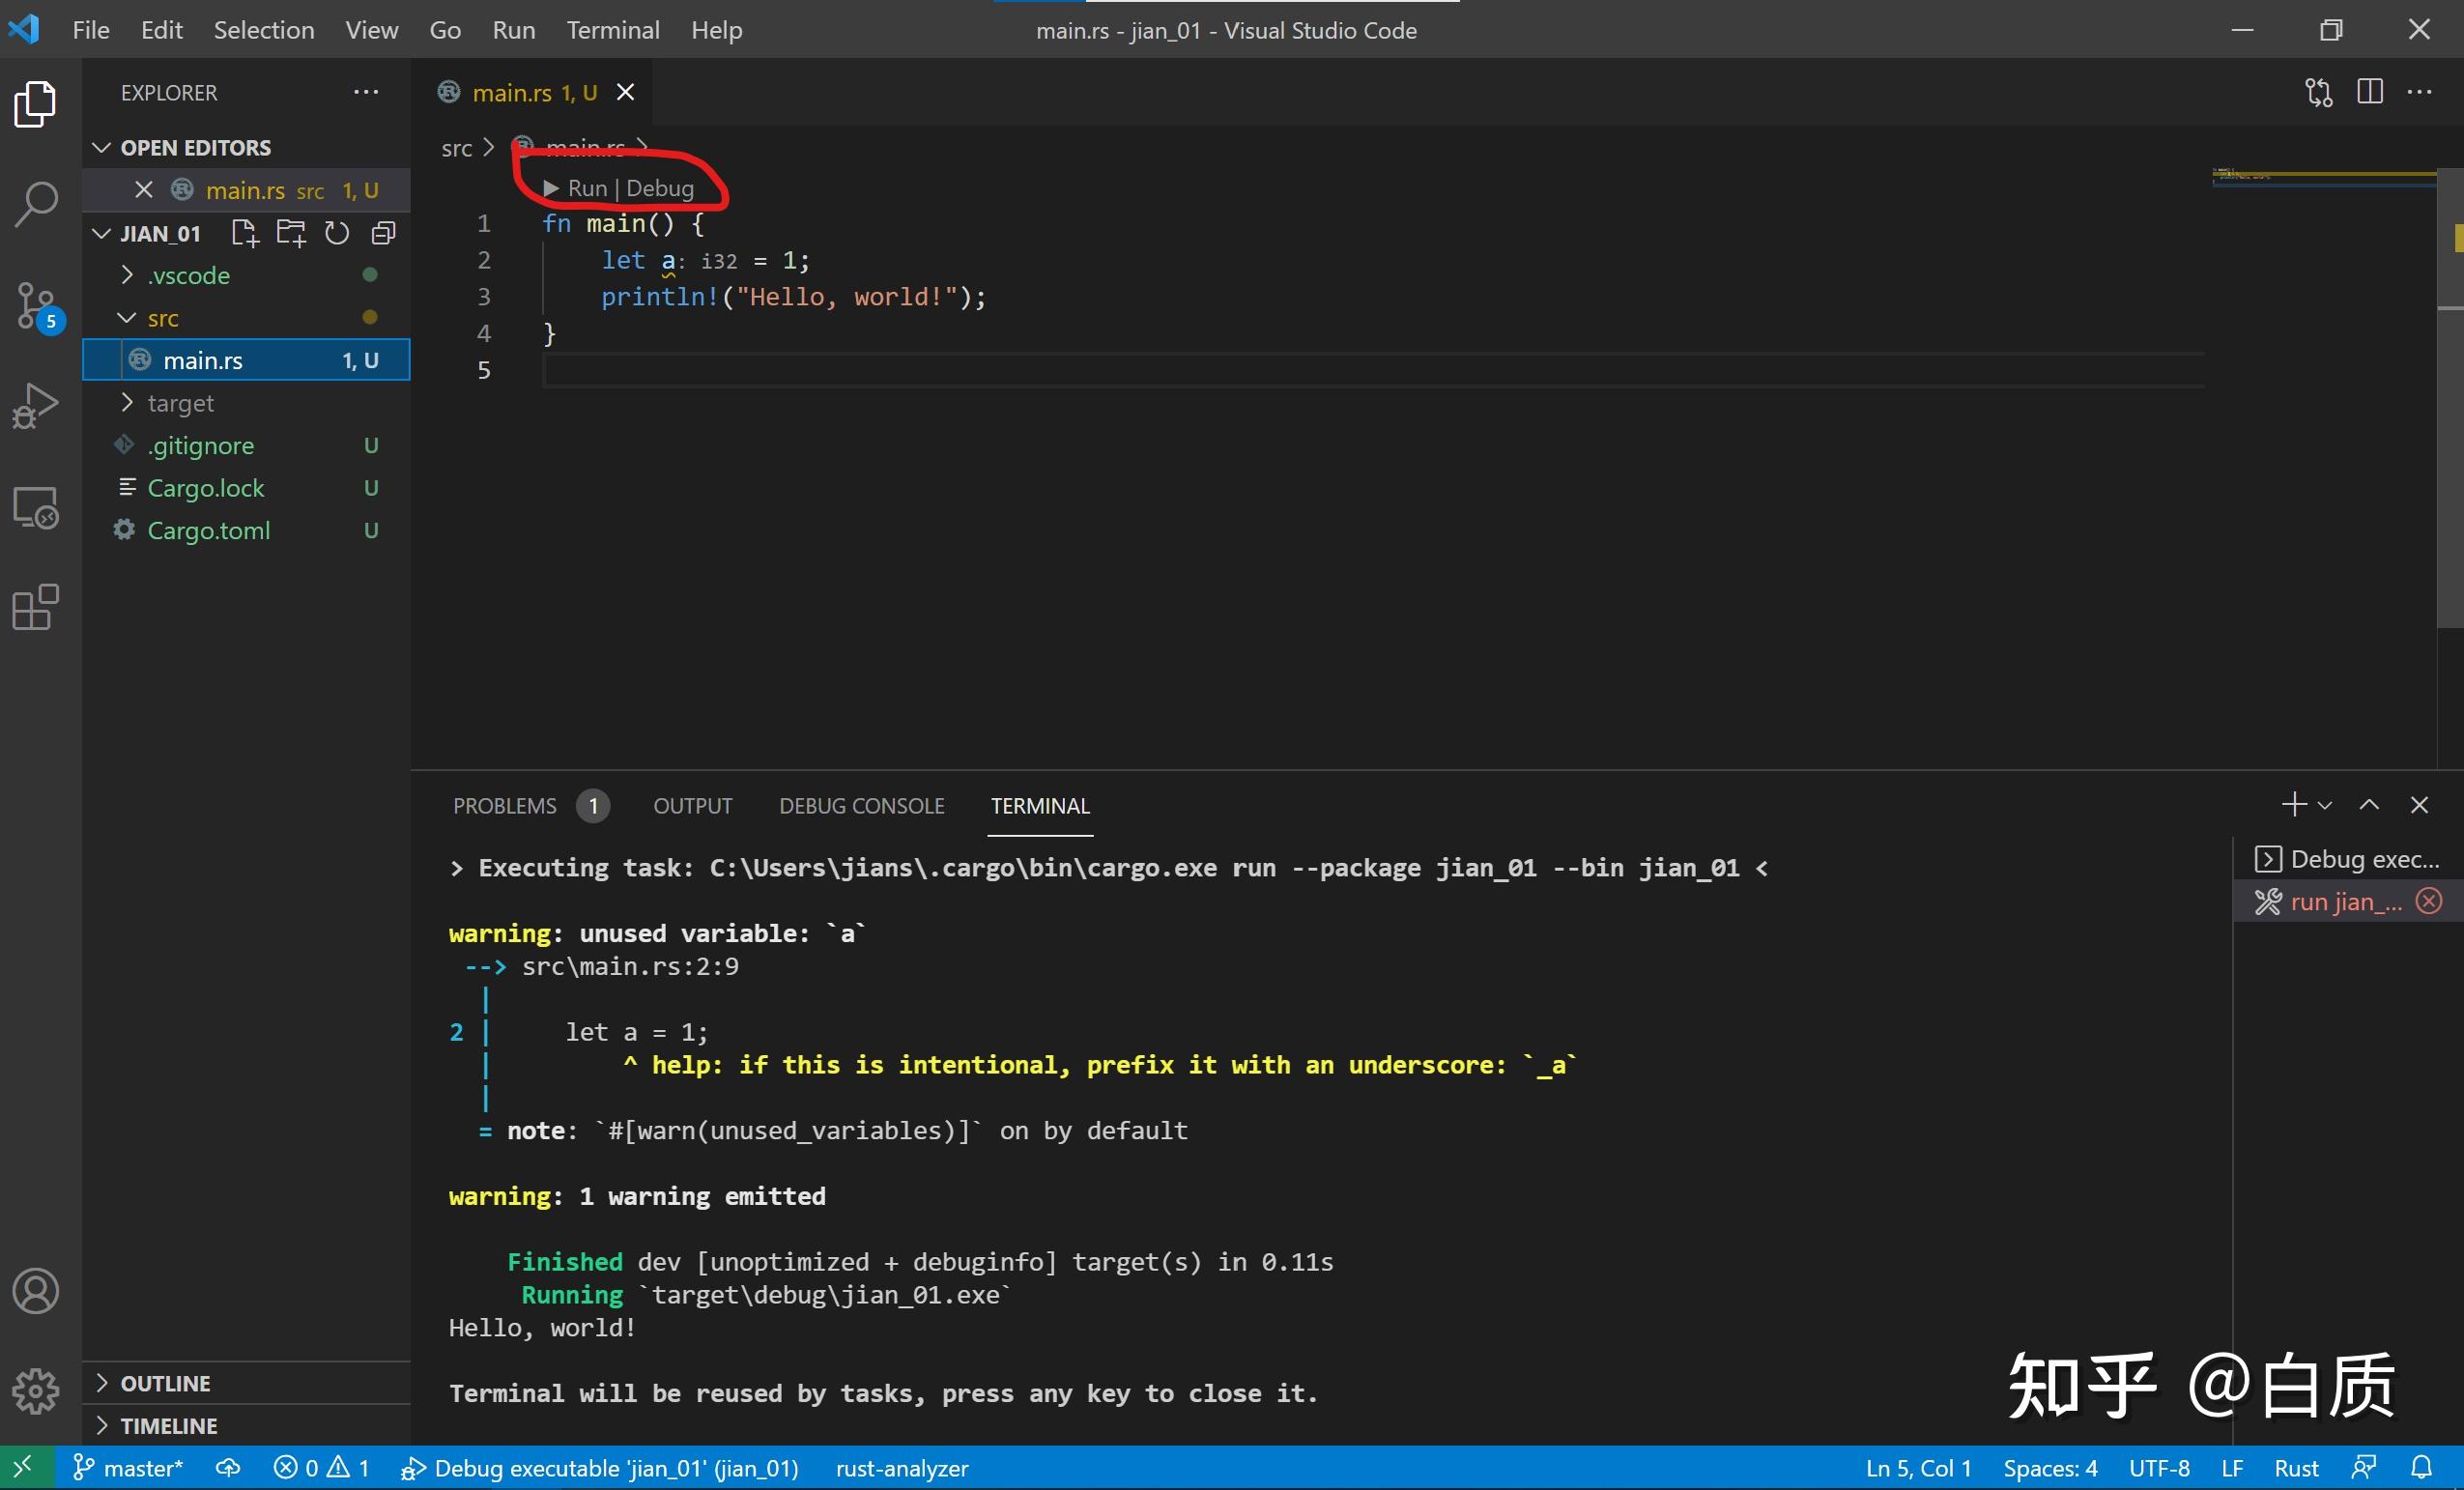Open the Search view in the activity bar

pyautogui.click(x=37, y=204)
